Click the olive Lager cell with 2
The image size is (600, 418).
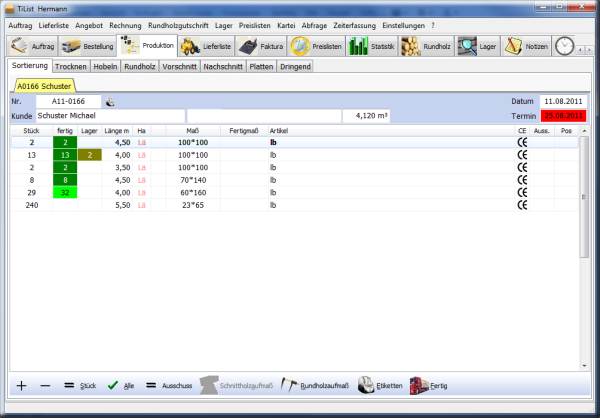pyautogui.click(x=90, y=155)
